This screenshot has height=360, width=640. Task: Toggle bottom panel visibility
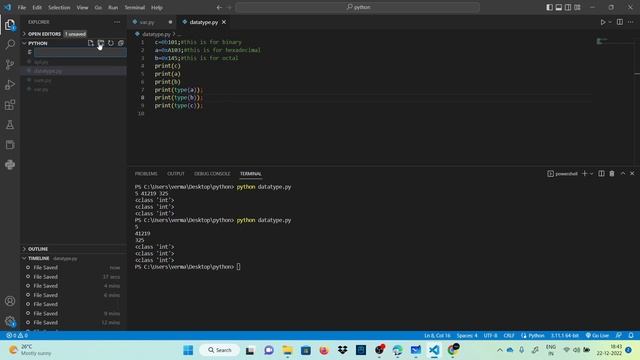click(x=559, y=7)
